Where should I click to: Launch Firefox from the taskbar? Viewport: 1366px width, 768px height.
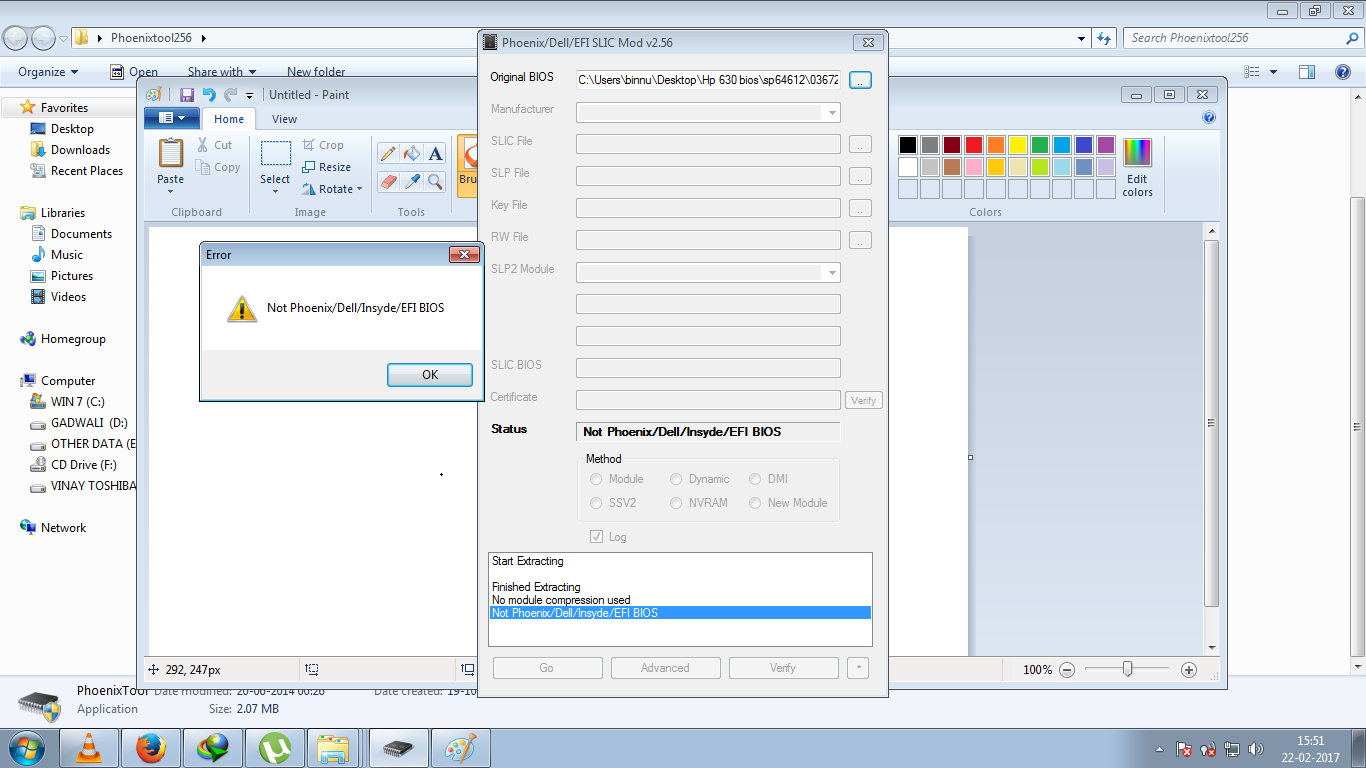pos(151,748)
